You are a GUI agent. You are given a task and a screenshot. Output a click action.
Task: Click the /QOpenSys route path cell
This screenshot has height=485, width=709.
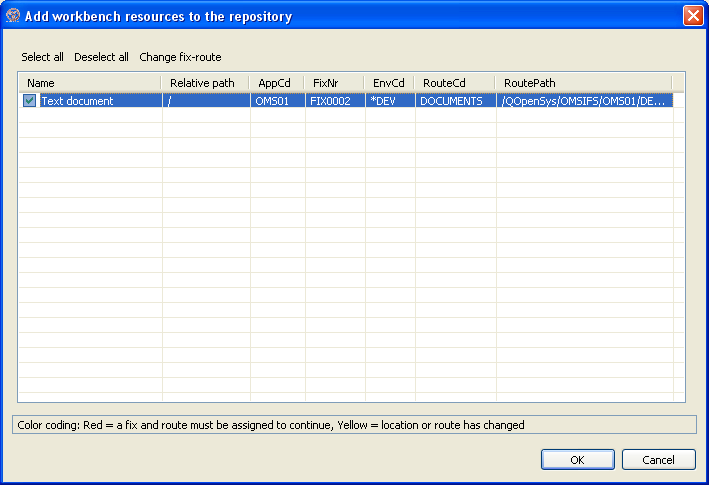[585, 101]
